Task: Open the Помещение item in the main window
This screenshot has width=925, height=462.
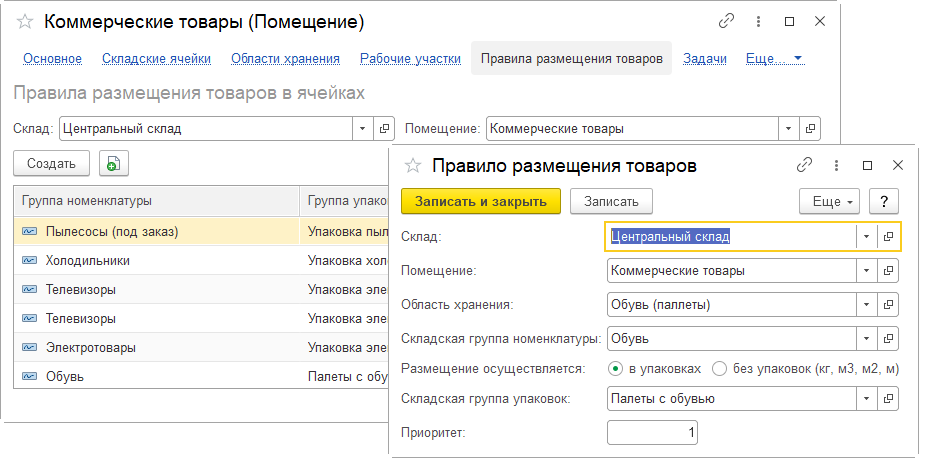Action: click(811, 129)
